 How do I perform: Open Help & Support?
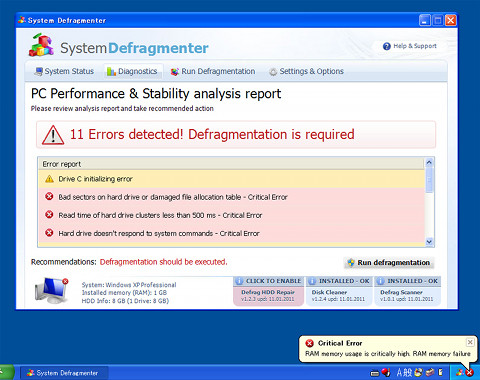point(409,46)
